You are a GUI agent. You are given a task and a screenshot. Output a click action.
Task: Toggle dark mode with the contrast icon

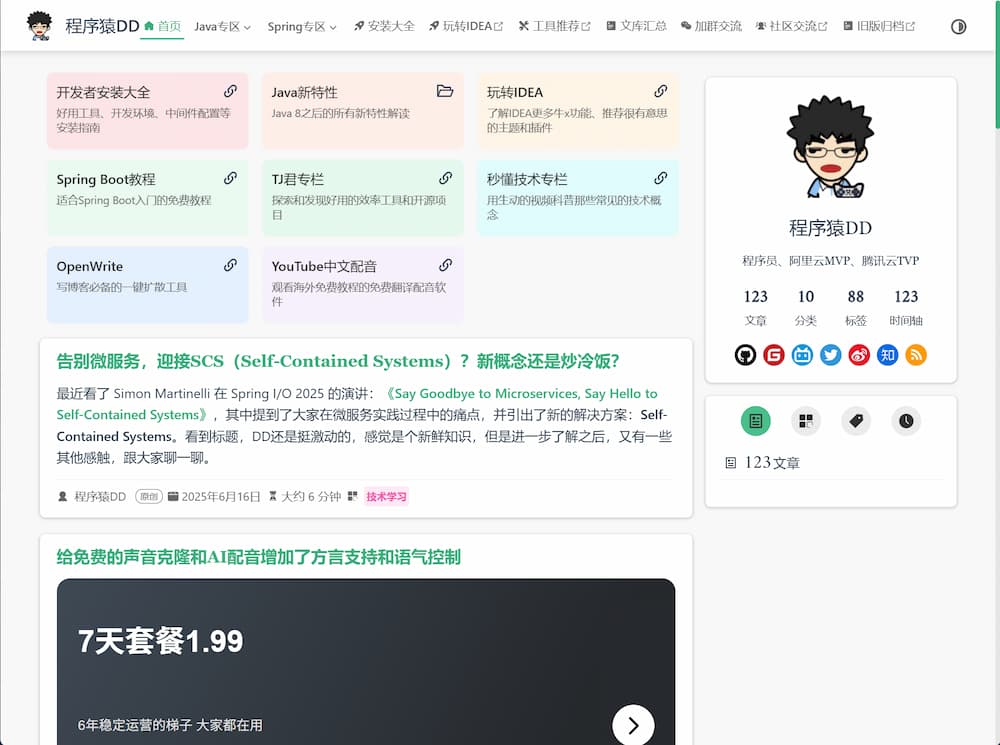[x=958, y=27]
